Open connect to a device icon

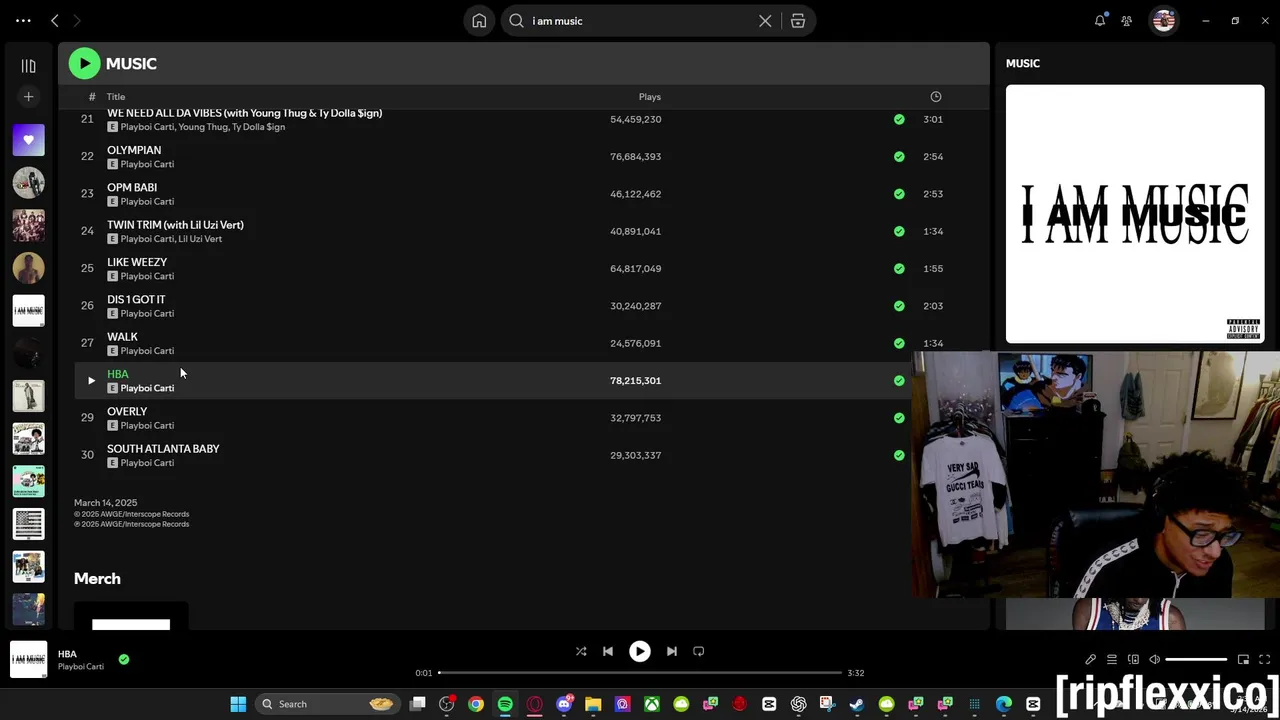pyautogui.click(x=1133, y=660)
